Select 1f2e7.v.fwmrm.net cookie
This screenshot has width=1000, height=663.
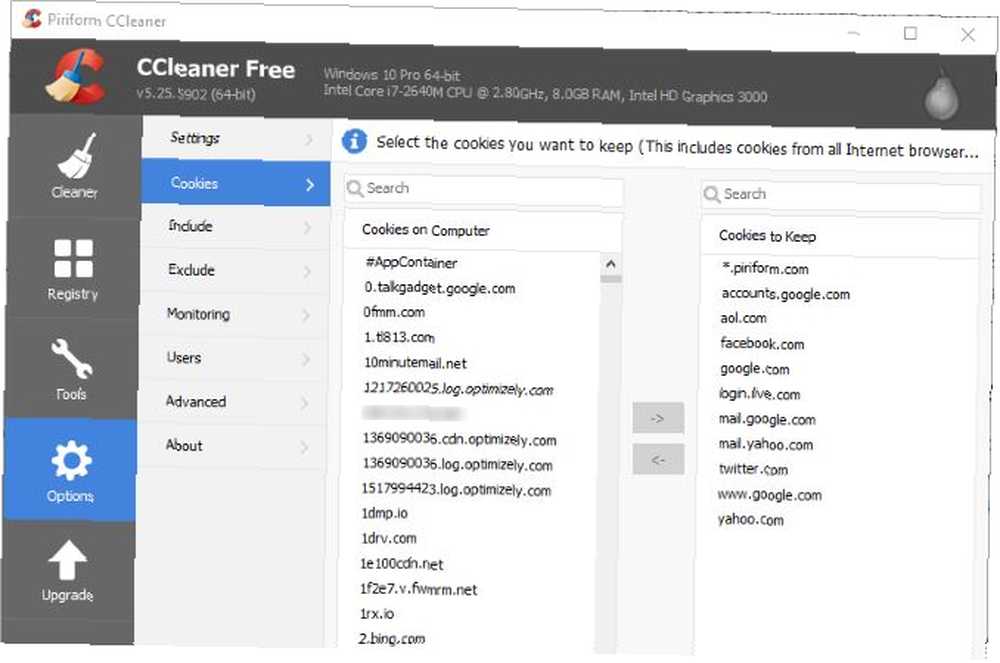tap(418, 589)
